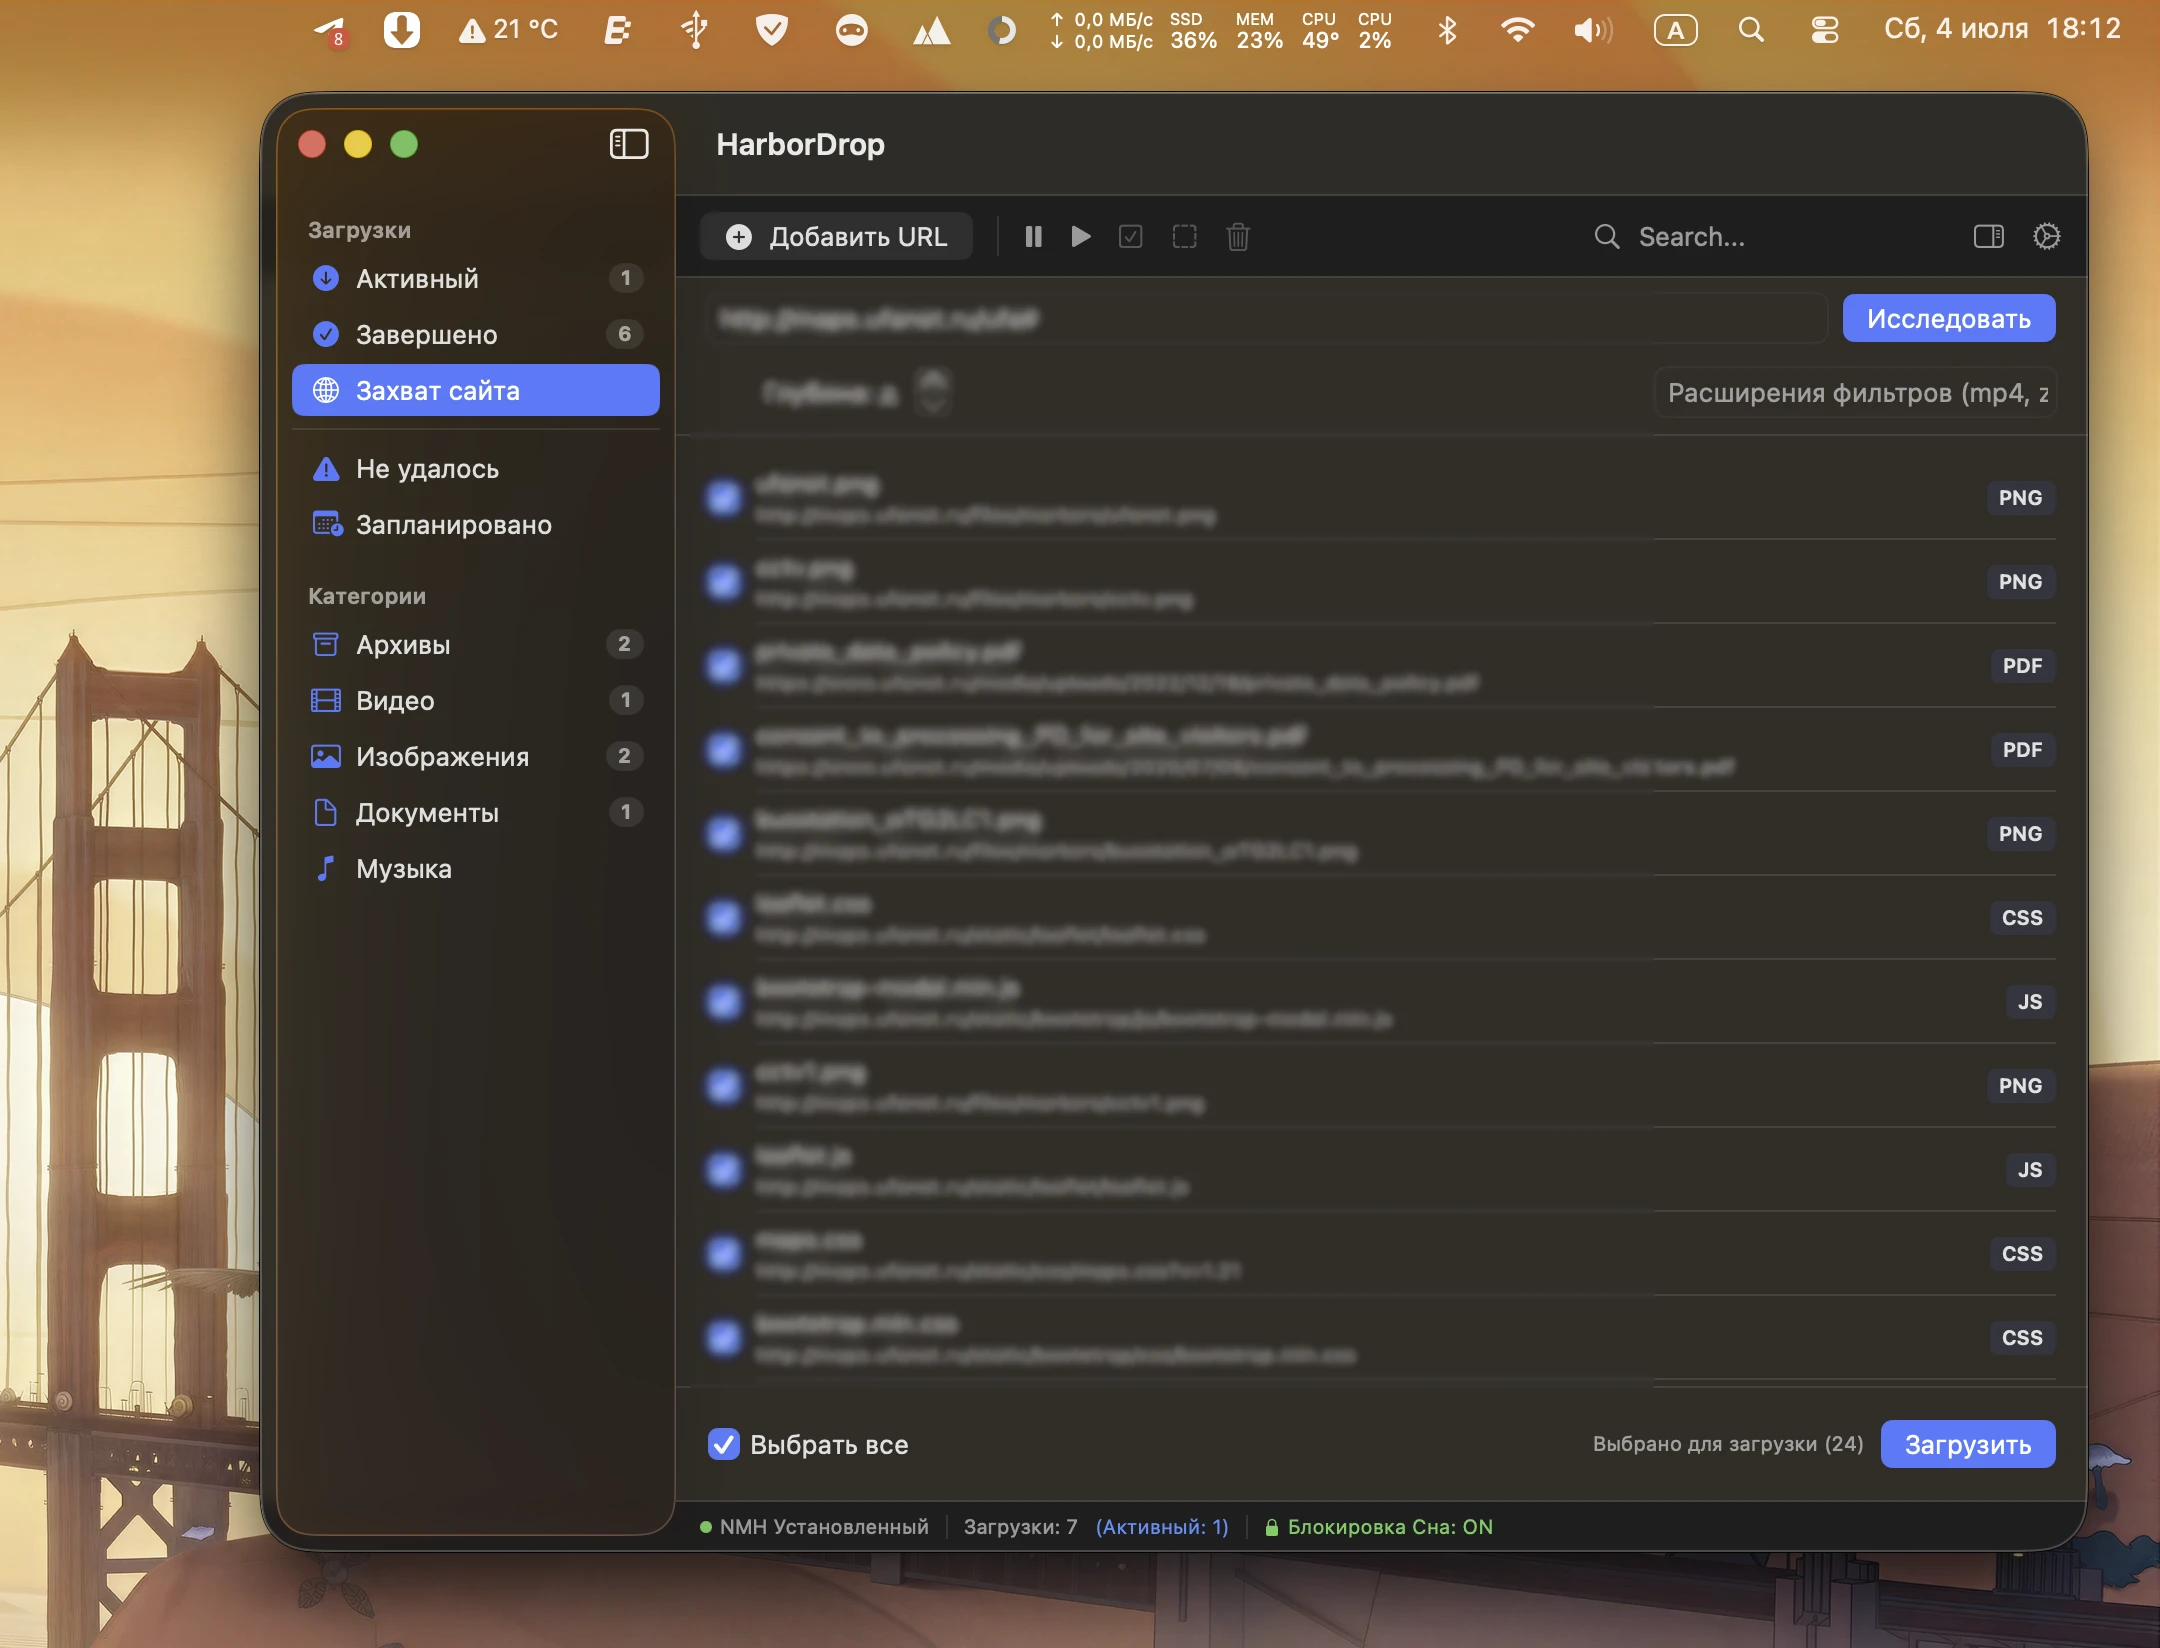This screenshot has width=2160, height=1648.
Task: Click the deselect dashed-square toolbar icon
Action: [1185, 237]
